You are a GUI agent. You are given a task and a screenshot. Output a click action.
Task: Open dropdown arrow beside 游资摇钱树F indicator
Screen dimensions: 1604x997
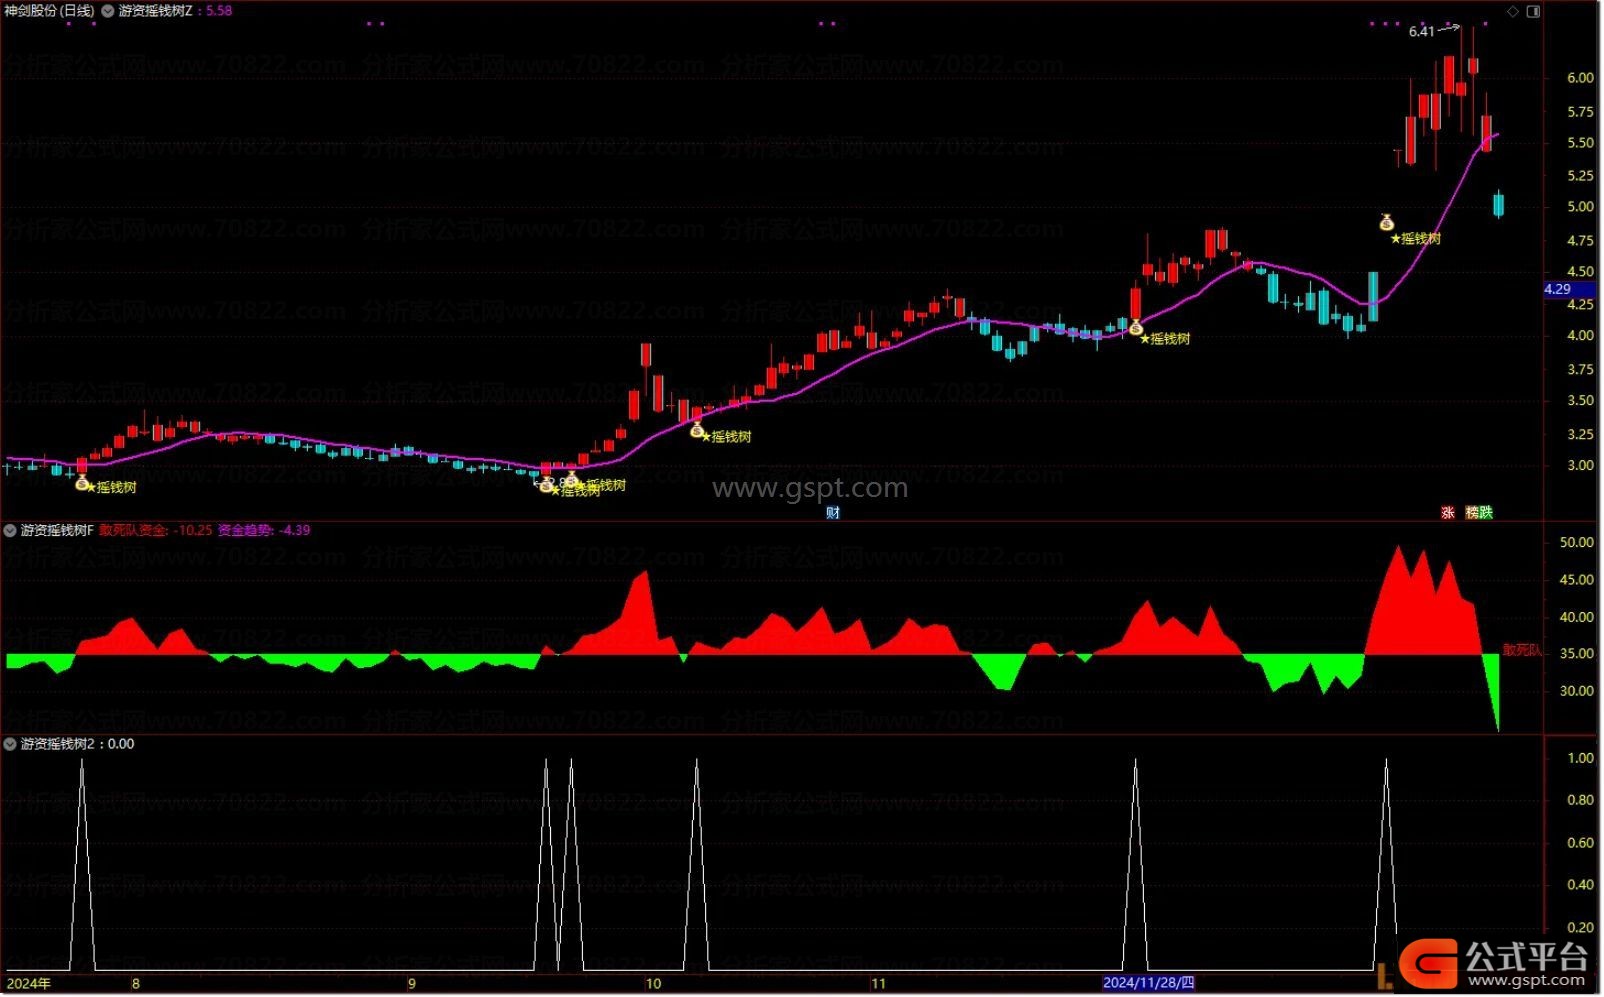(x=10, y=530)
